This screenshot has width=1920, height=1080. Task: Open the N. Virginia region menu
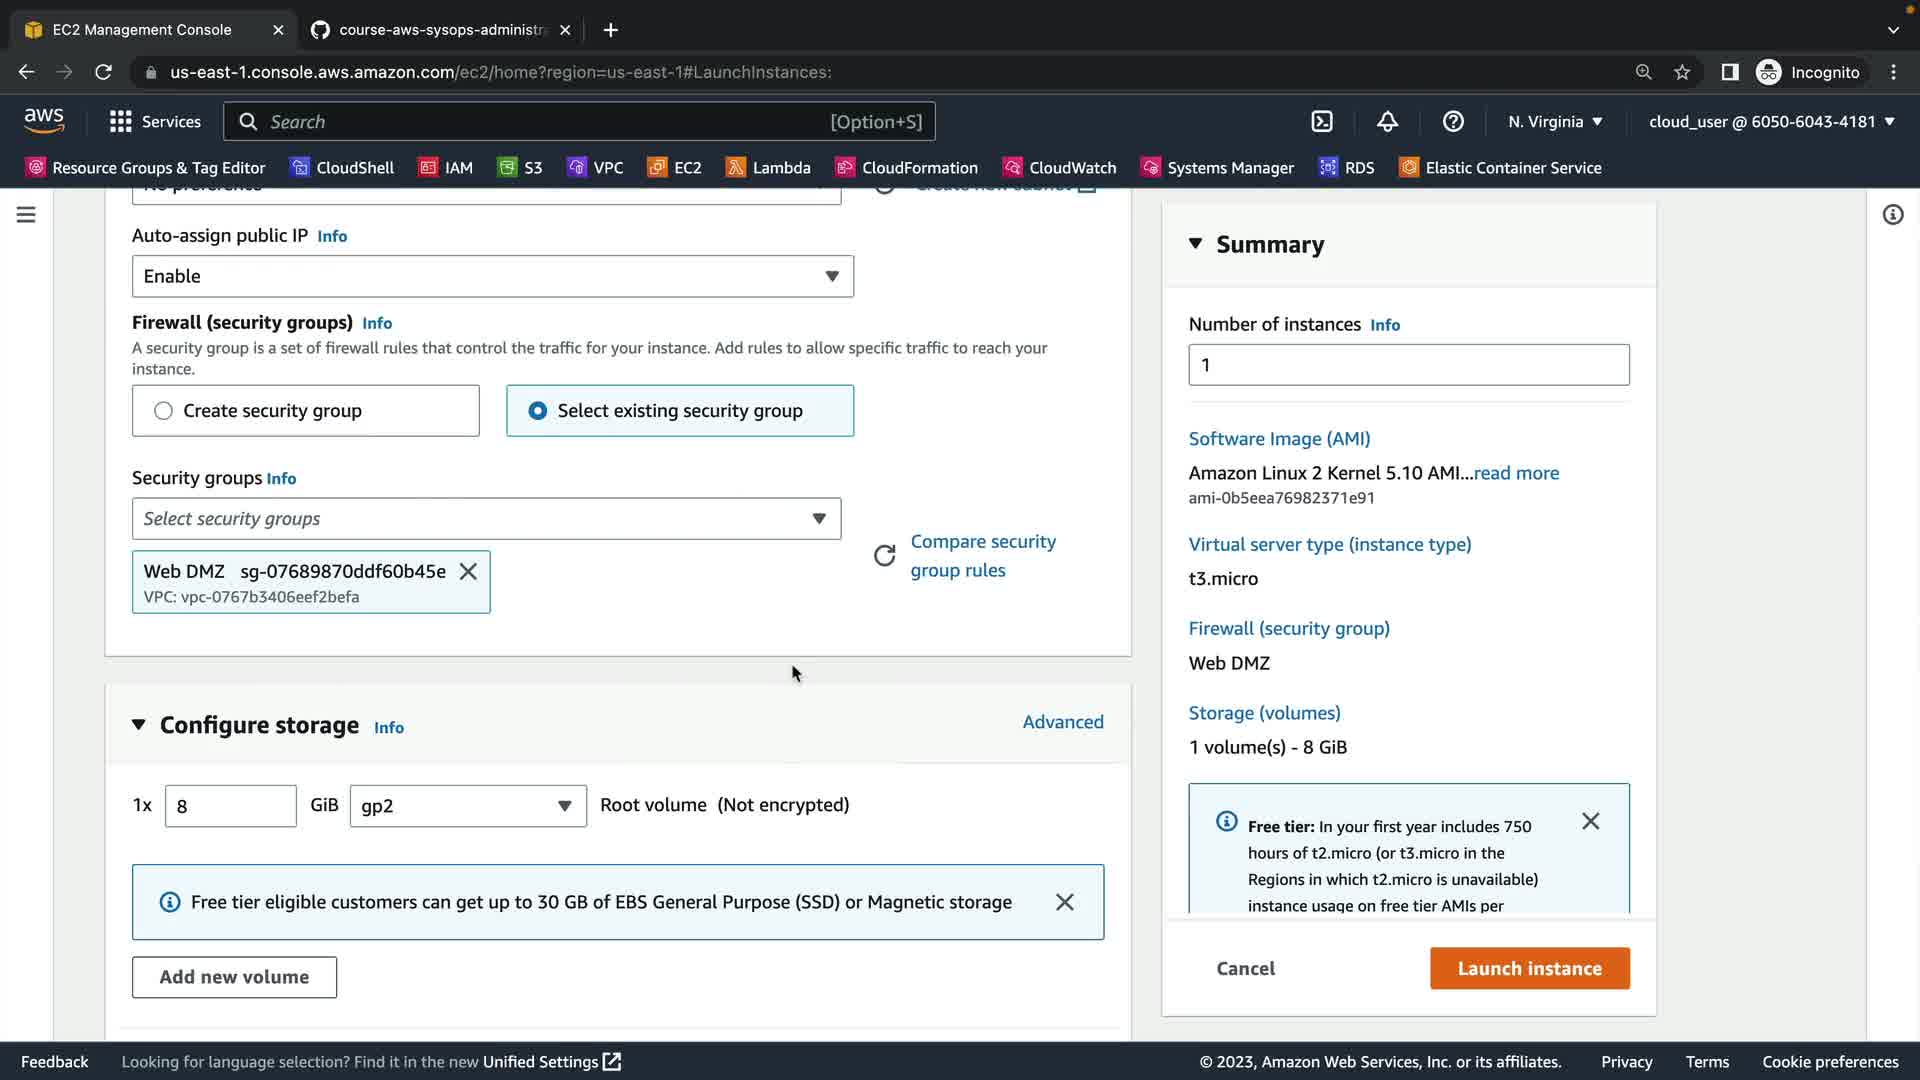click(x=1555, y=122)
